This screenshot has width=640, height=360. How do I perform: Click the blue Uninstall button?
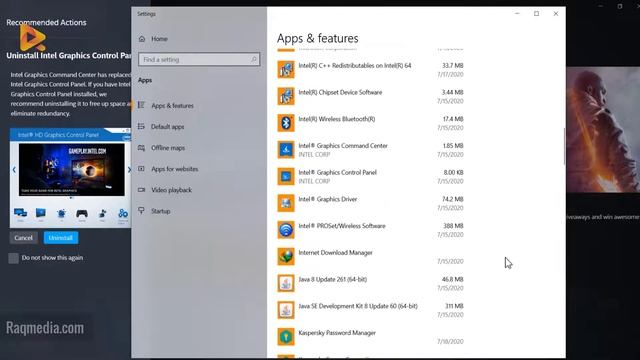(61, 238)
